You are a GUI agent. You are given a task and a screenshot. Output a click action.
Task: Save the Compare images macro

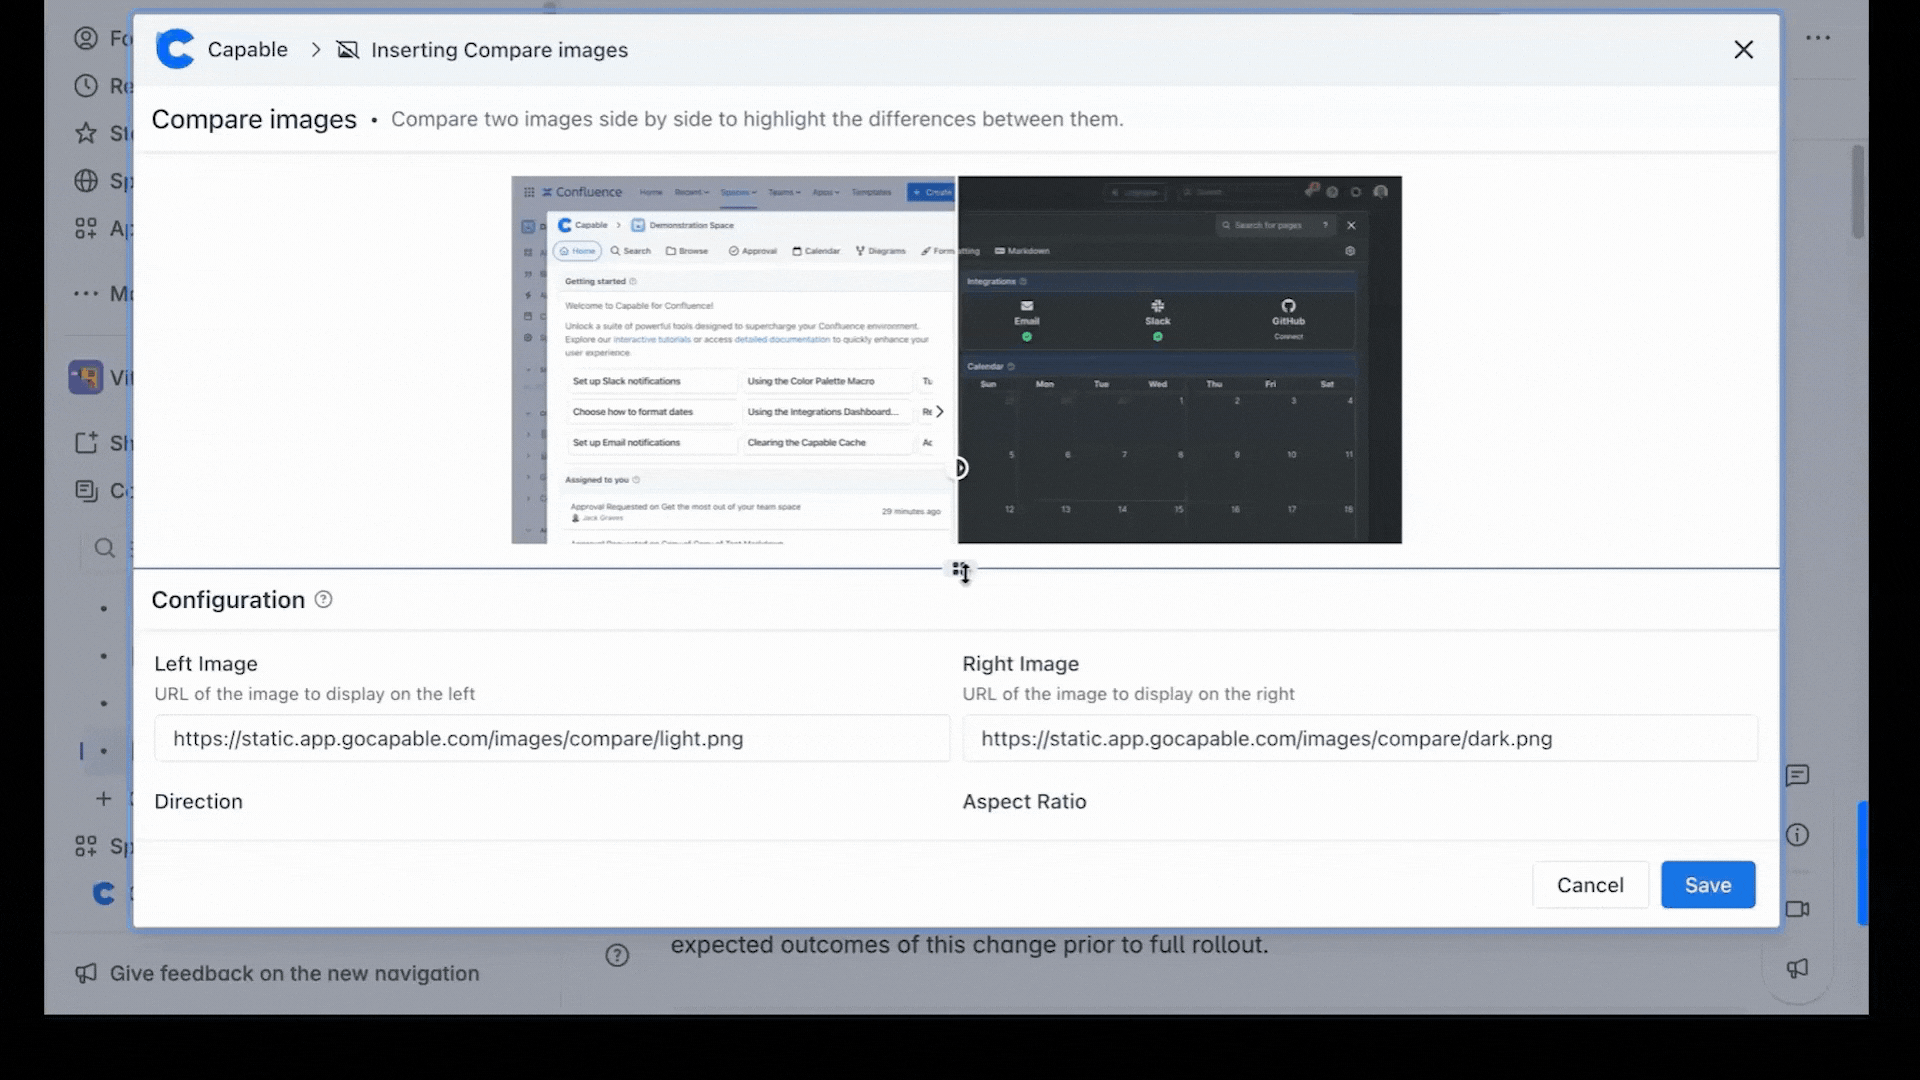coord(1708,884)
